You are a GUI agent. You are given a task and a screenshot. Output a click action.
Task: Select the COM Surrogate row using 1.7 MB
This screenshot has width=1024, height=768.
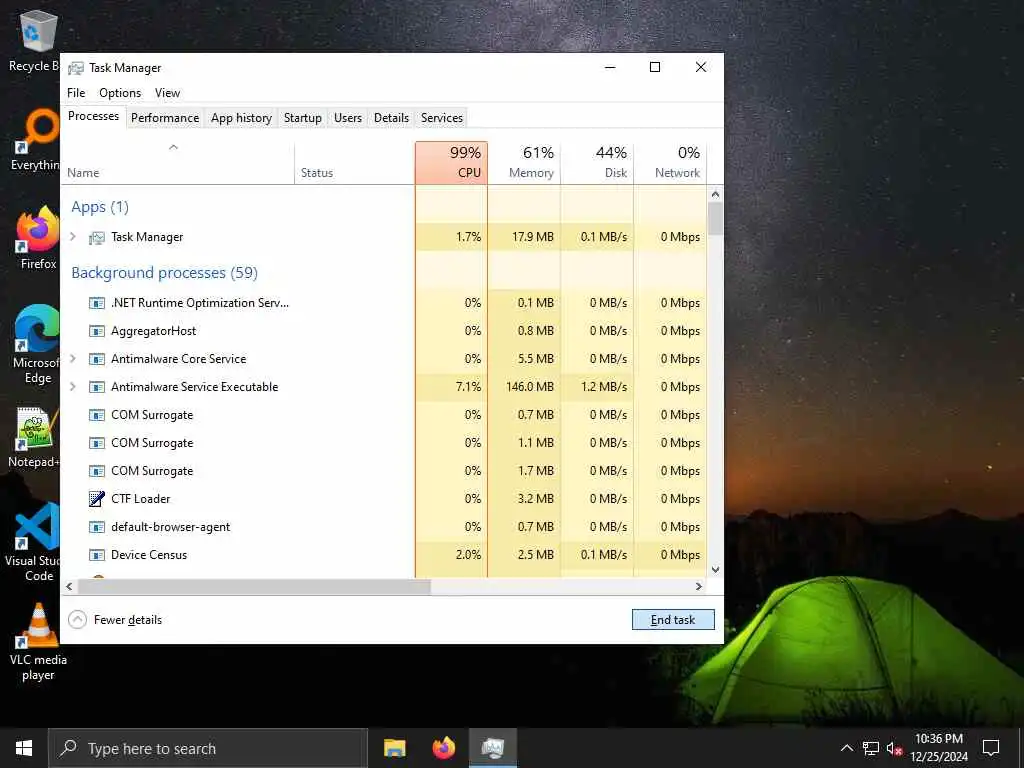384,472
